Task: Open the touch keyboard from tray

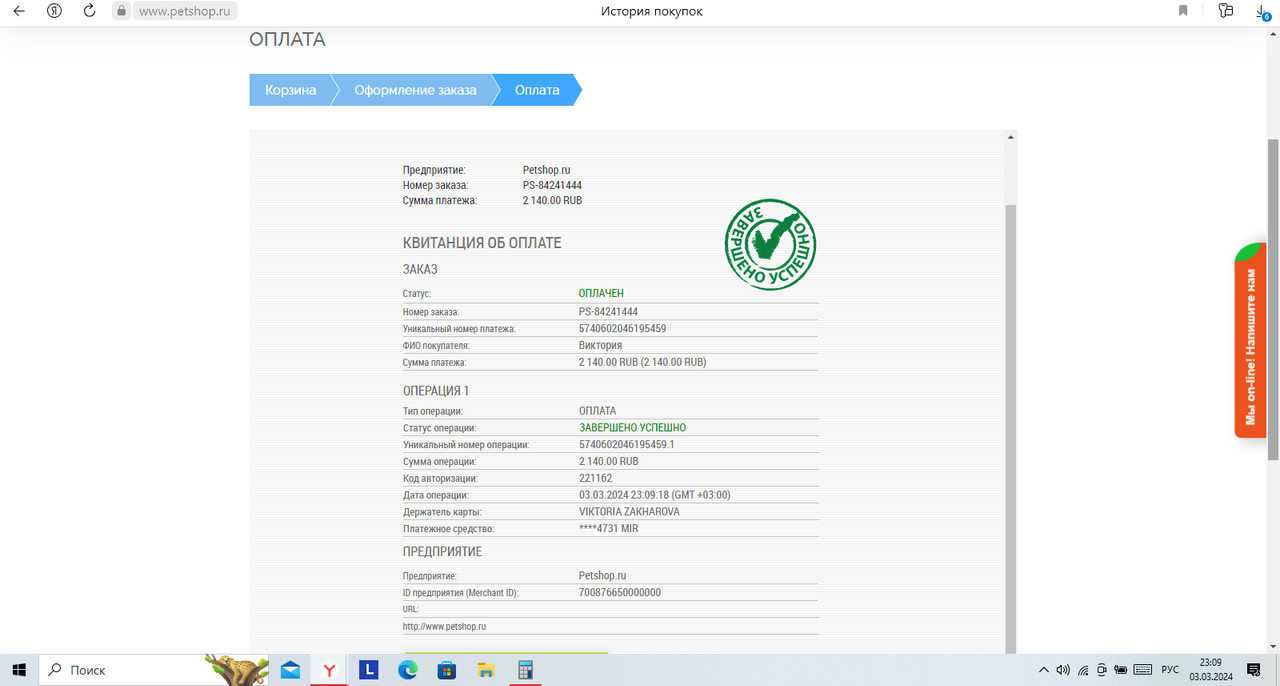Action: coord(1142,669)
